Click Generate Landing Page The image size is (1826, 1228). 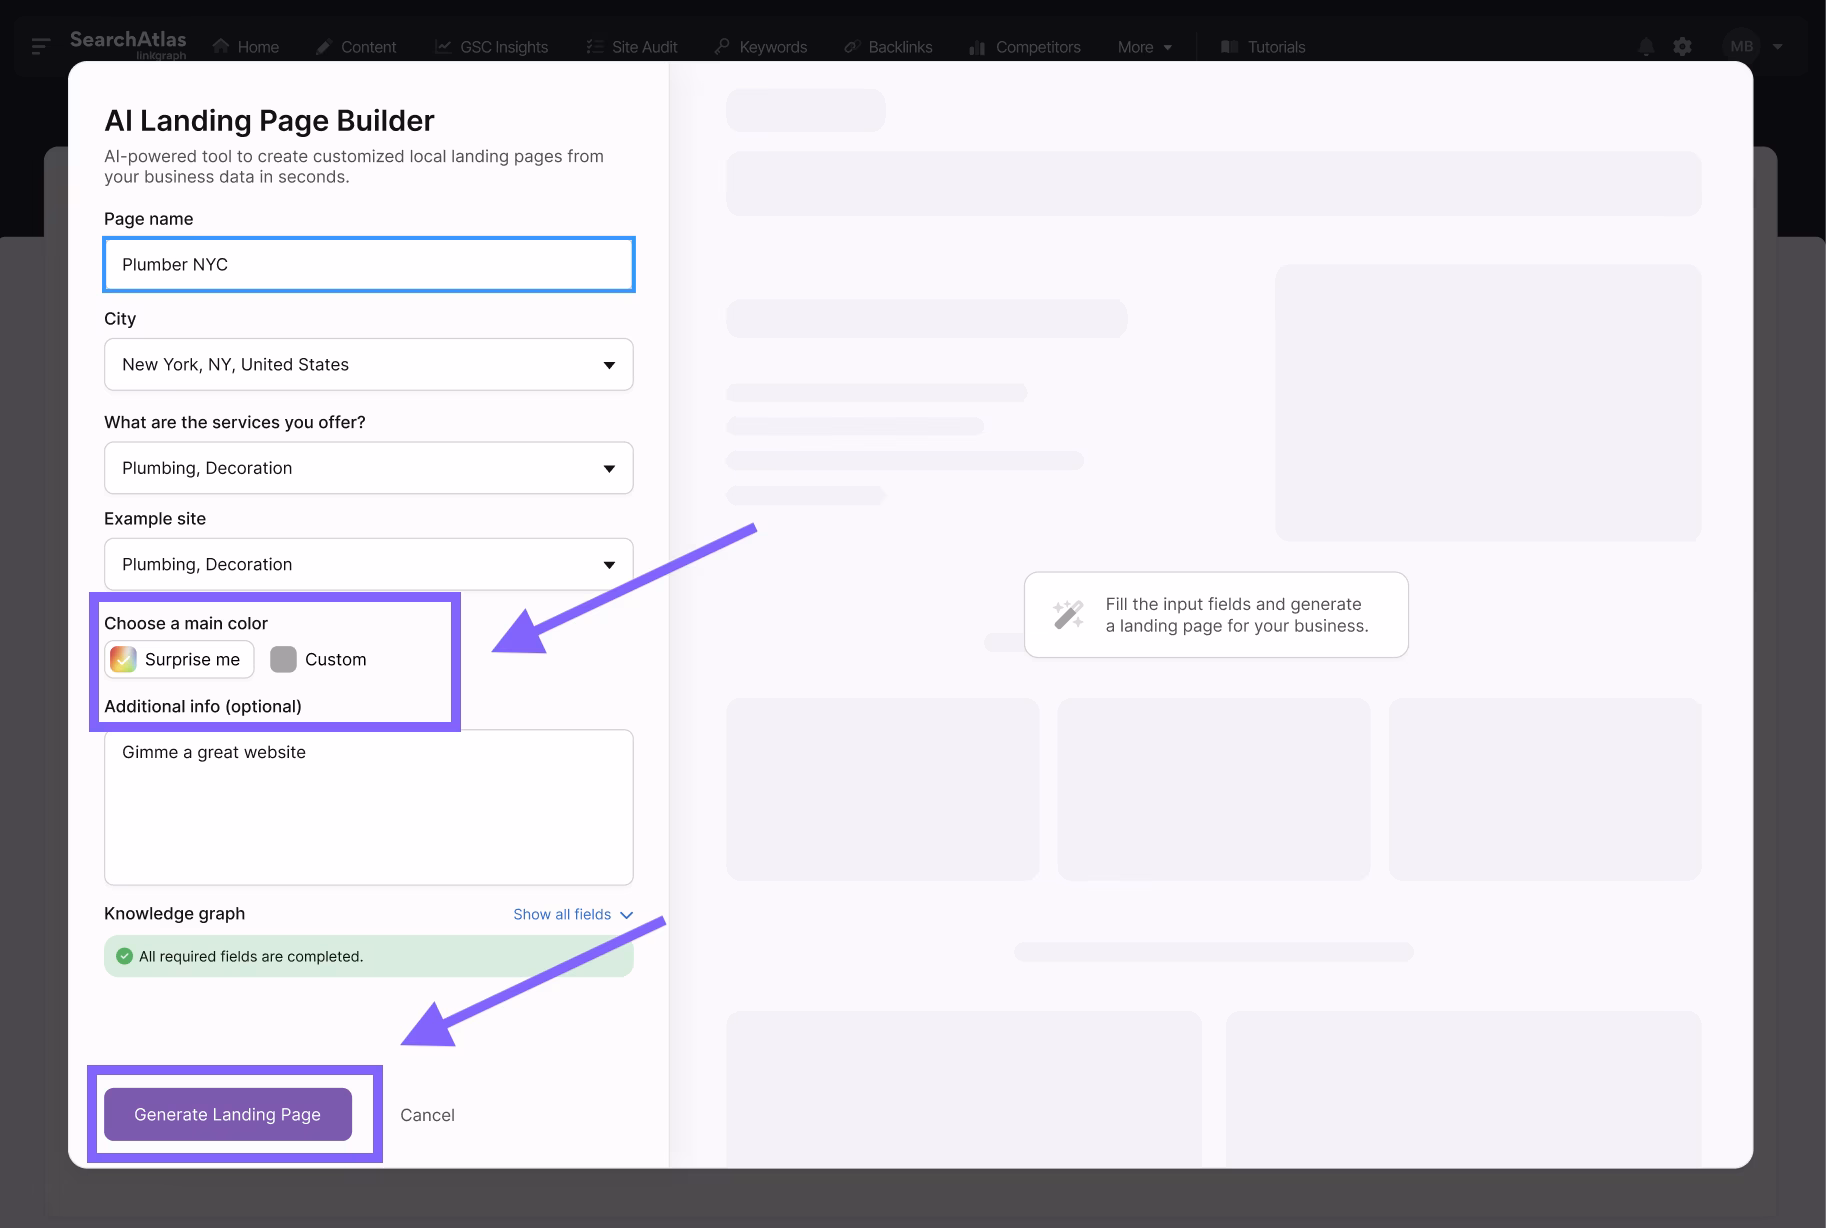click(x=226, y=1114)
